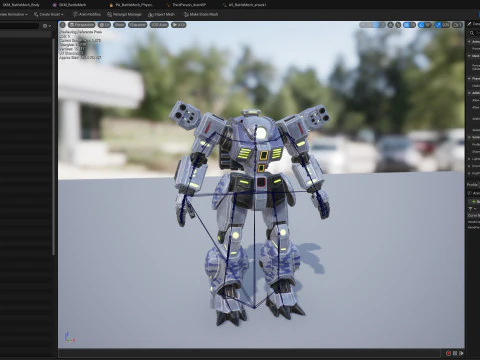Open the Character viewport menu
The height and width of the screenshot is (360, 480).
click(137, 25)
